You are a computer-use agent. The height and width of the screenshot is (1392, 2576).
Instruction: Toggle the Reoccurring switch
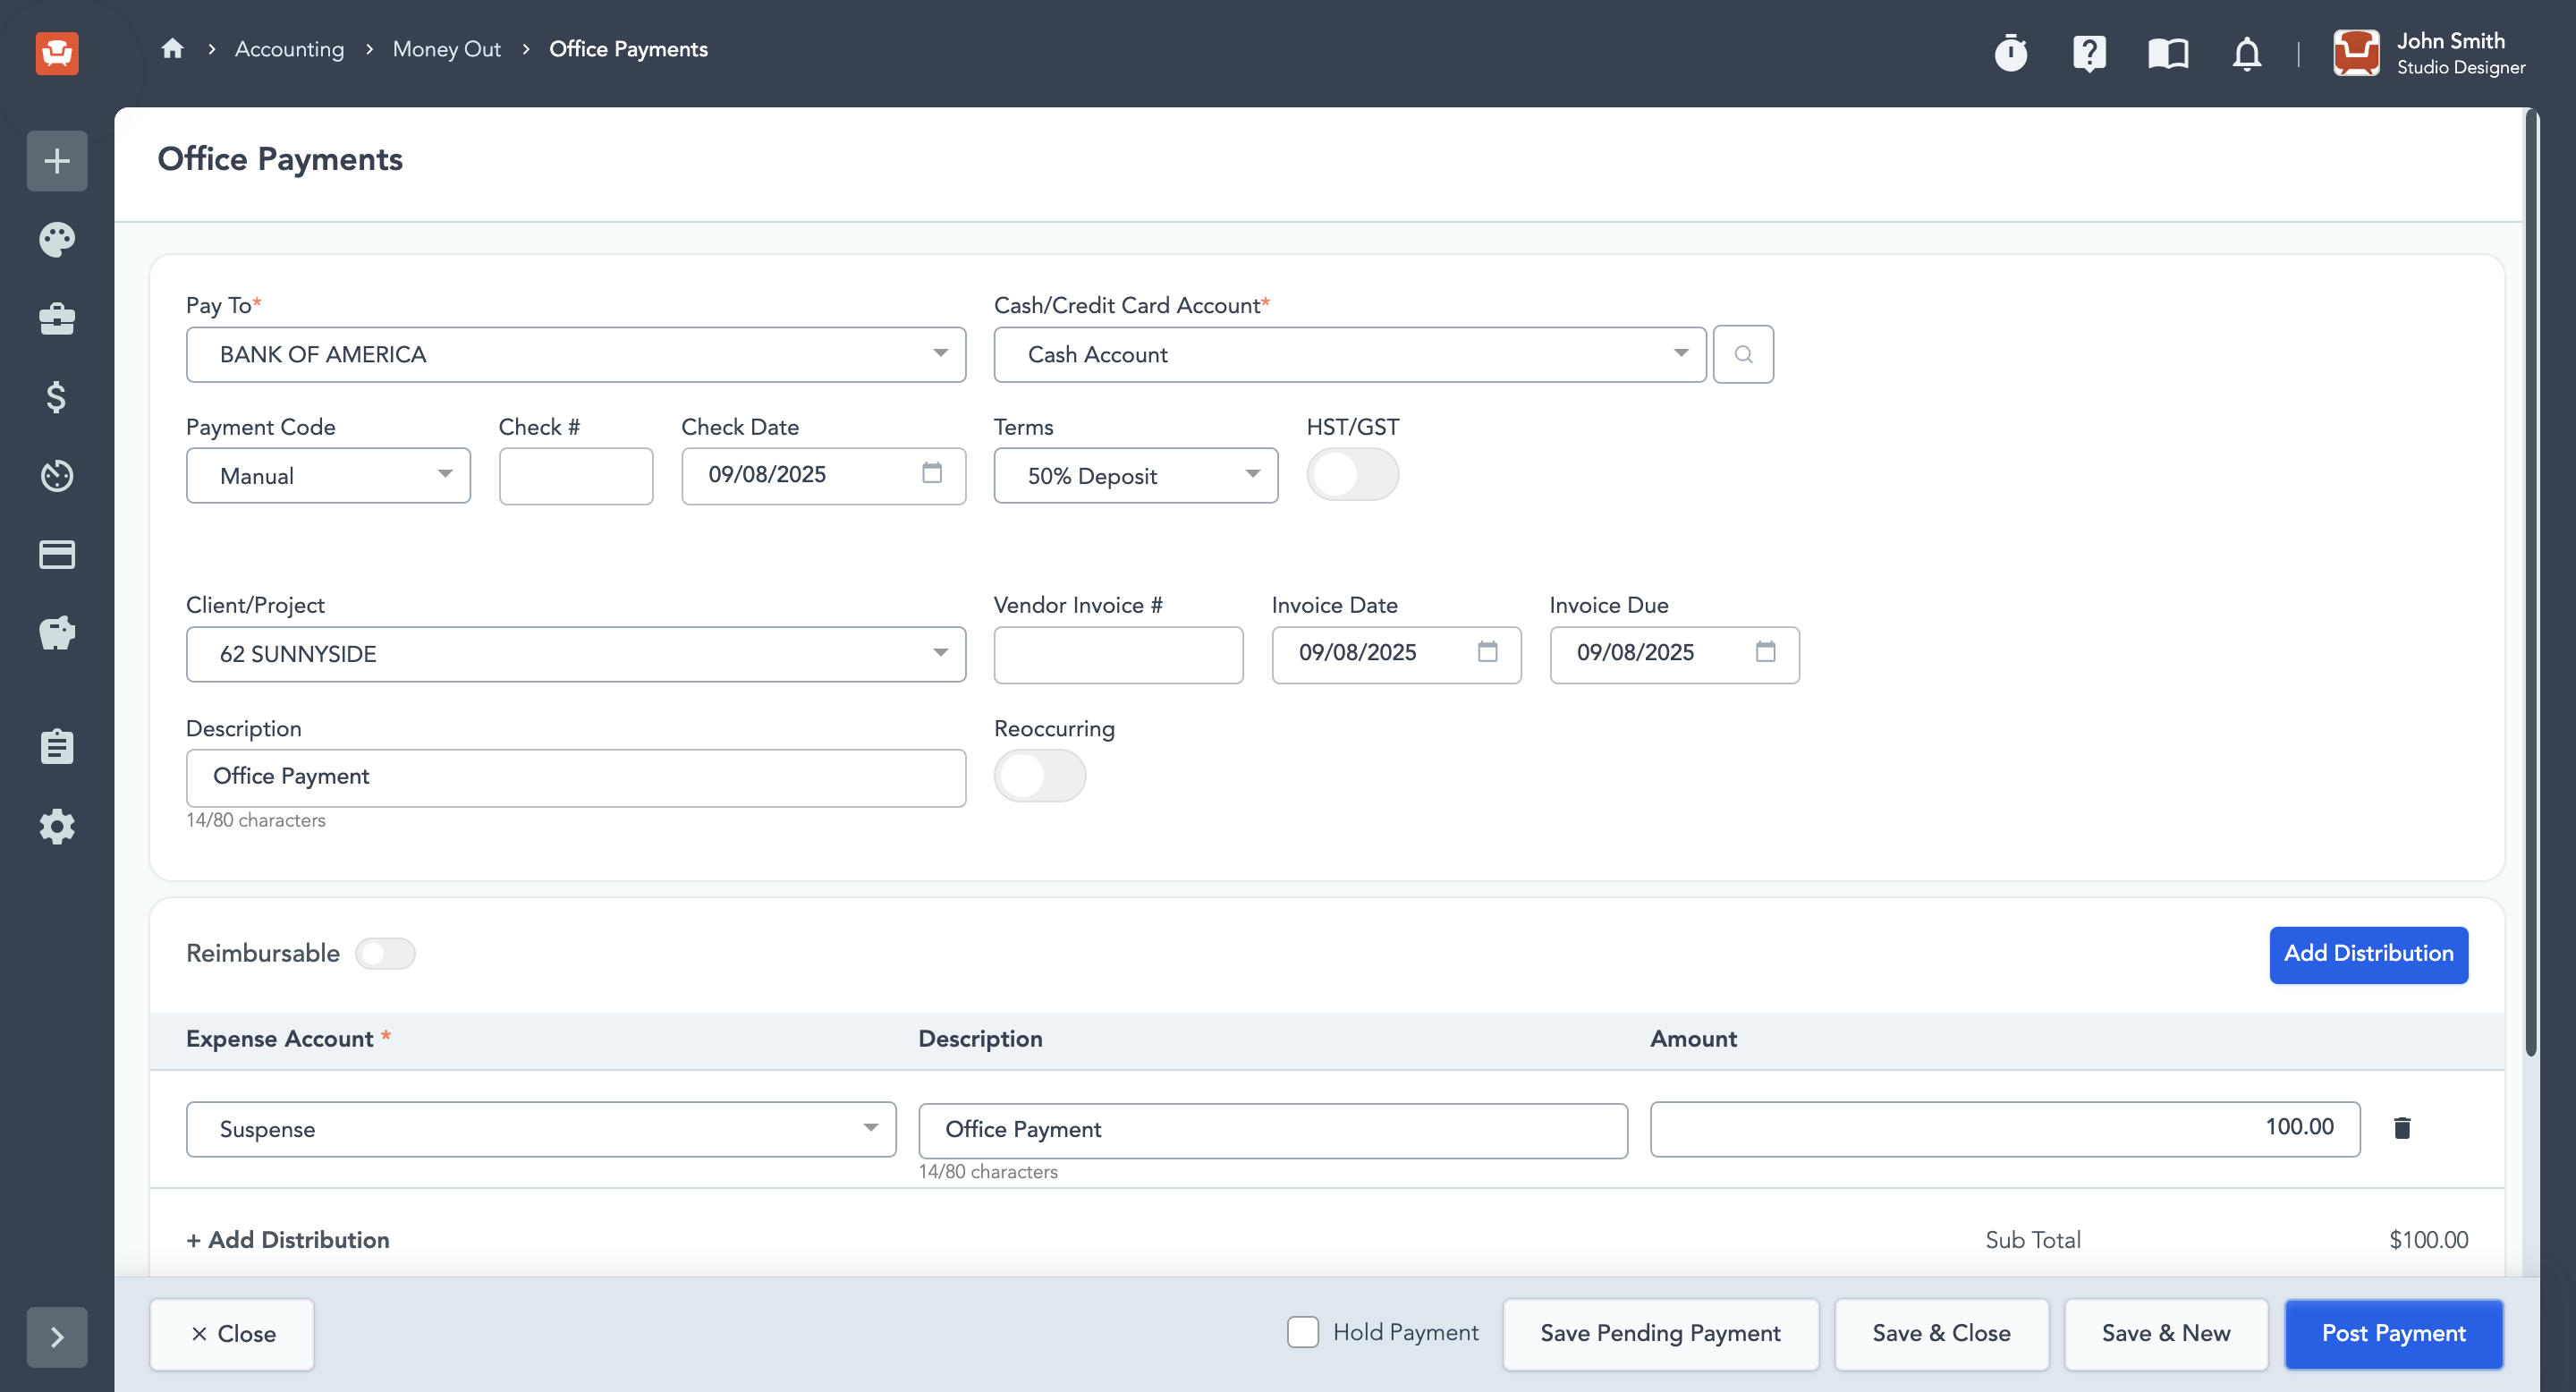coord(1039,775)
